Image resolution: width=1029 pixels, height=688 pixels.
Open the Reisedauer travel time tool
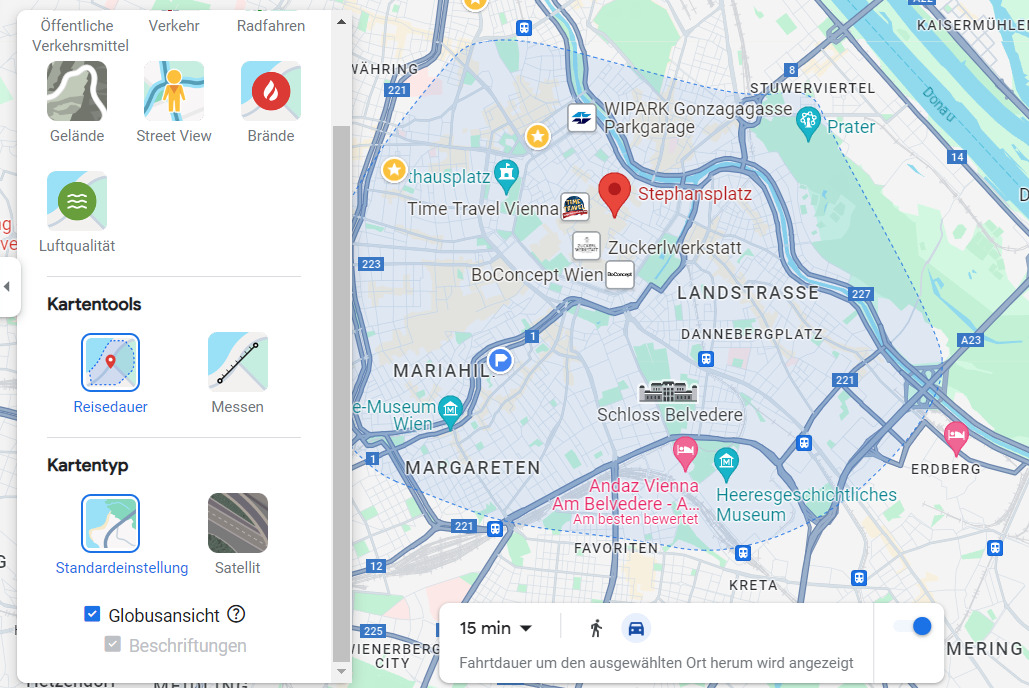(110, 362)
